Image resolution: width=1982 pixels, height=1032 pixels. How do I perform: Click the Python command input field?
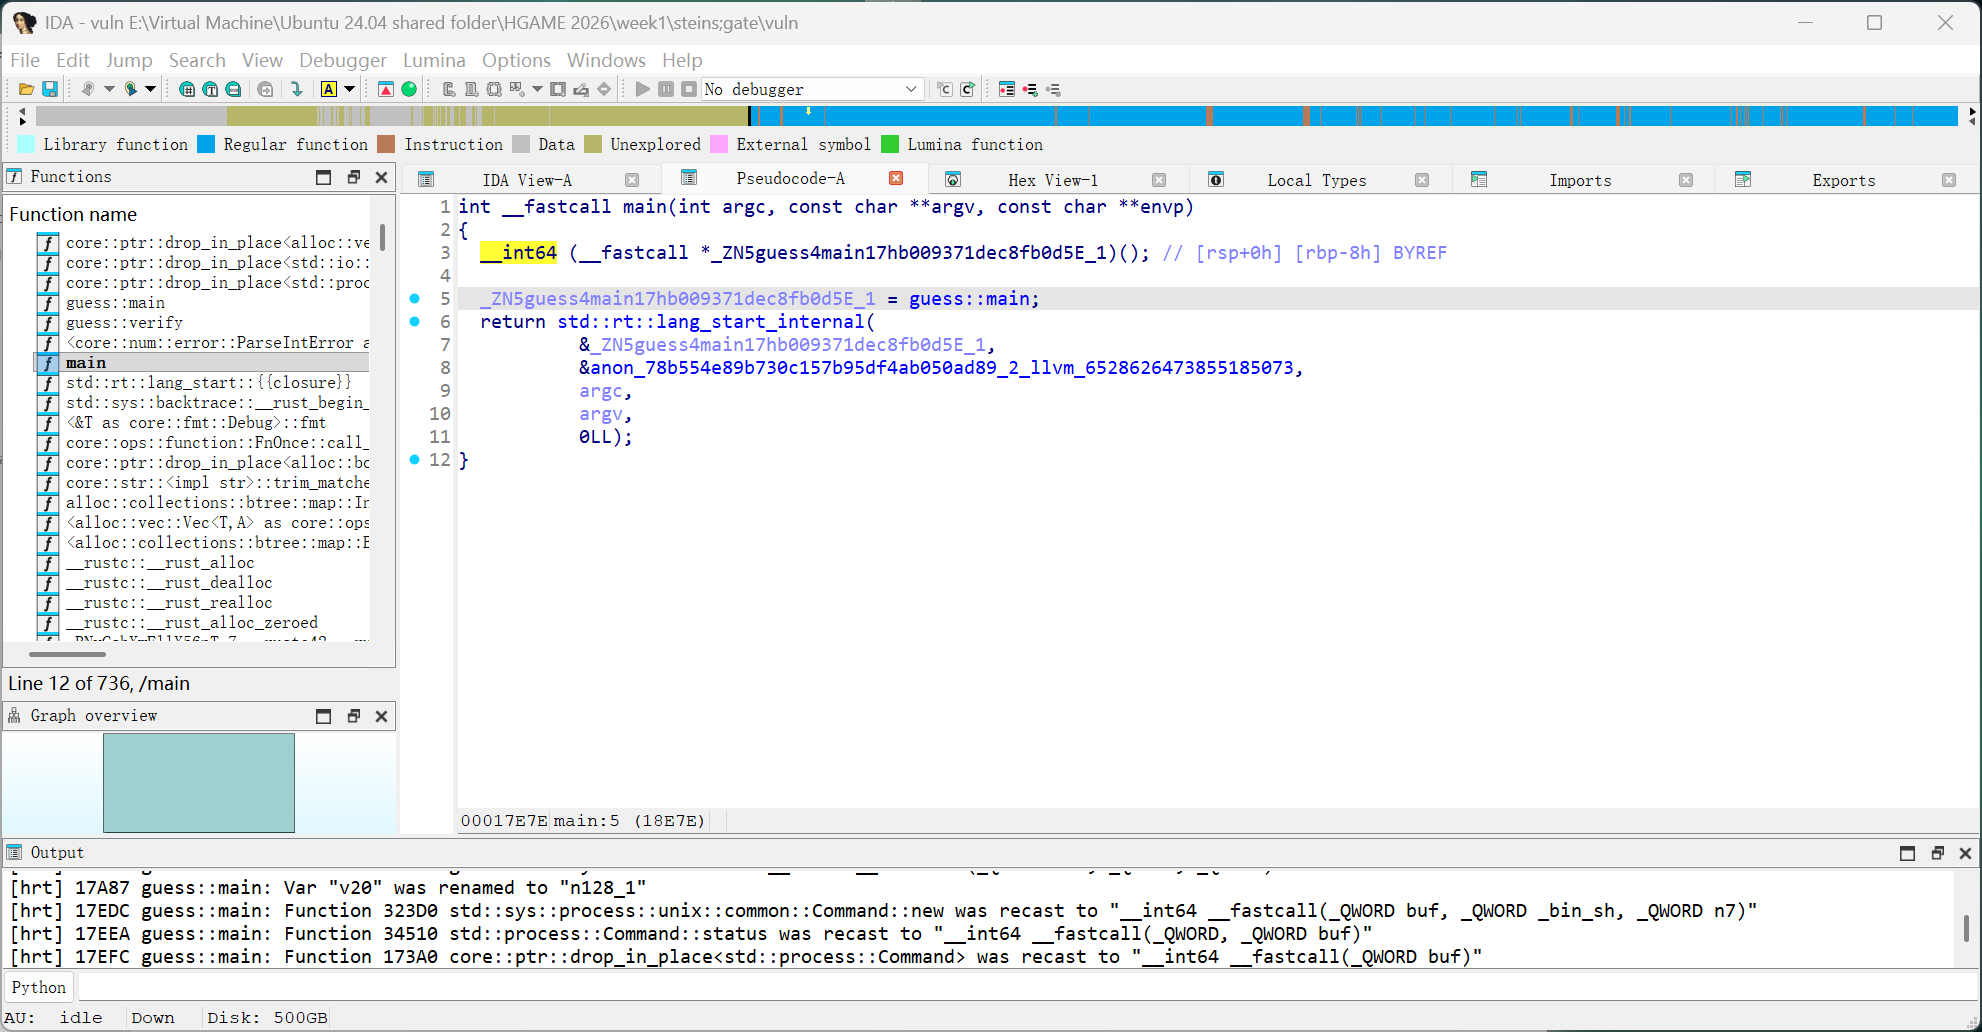click(1028, 987)
